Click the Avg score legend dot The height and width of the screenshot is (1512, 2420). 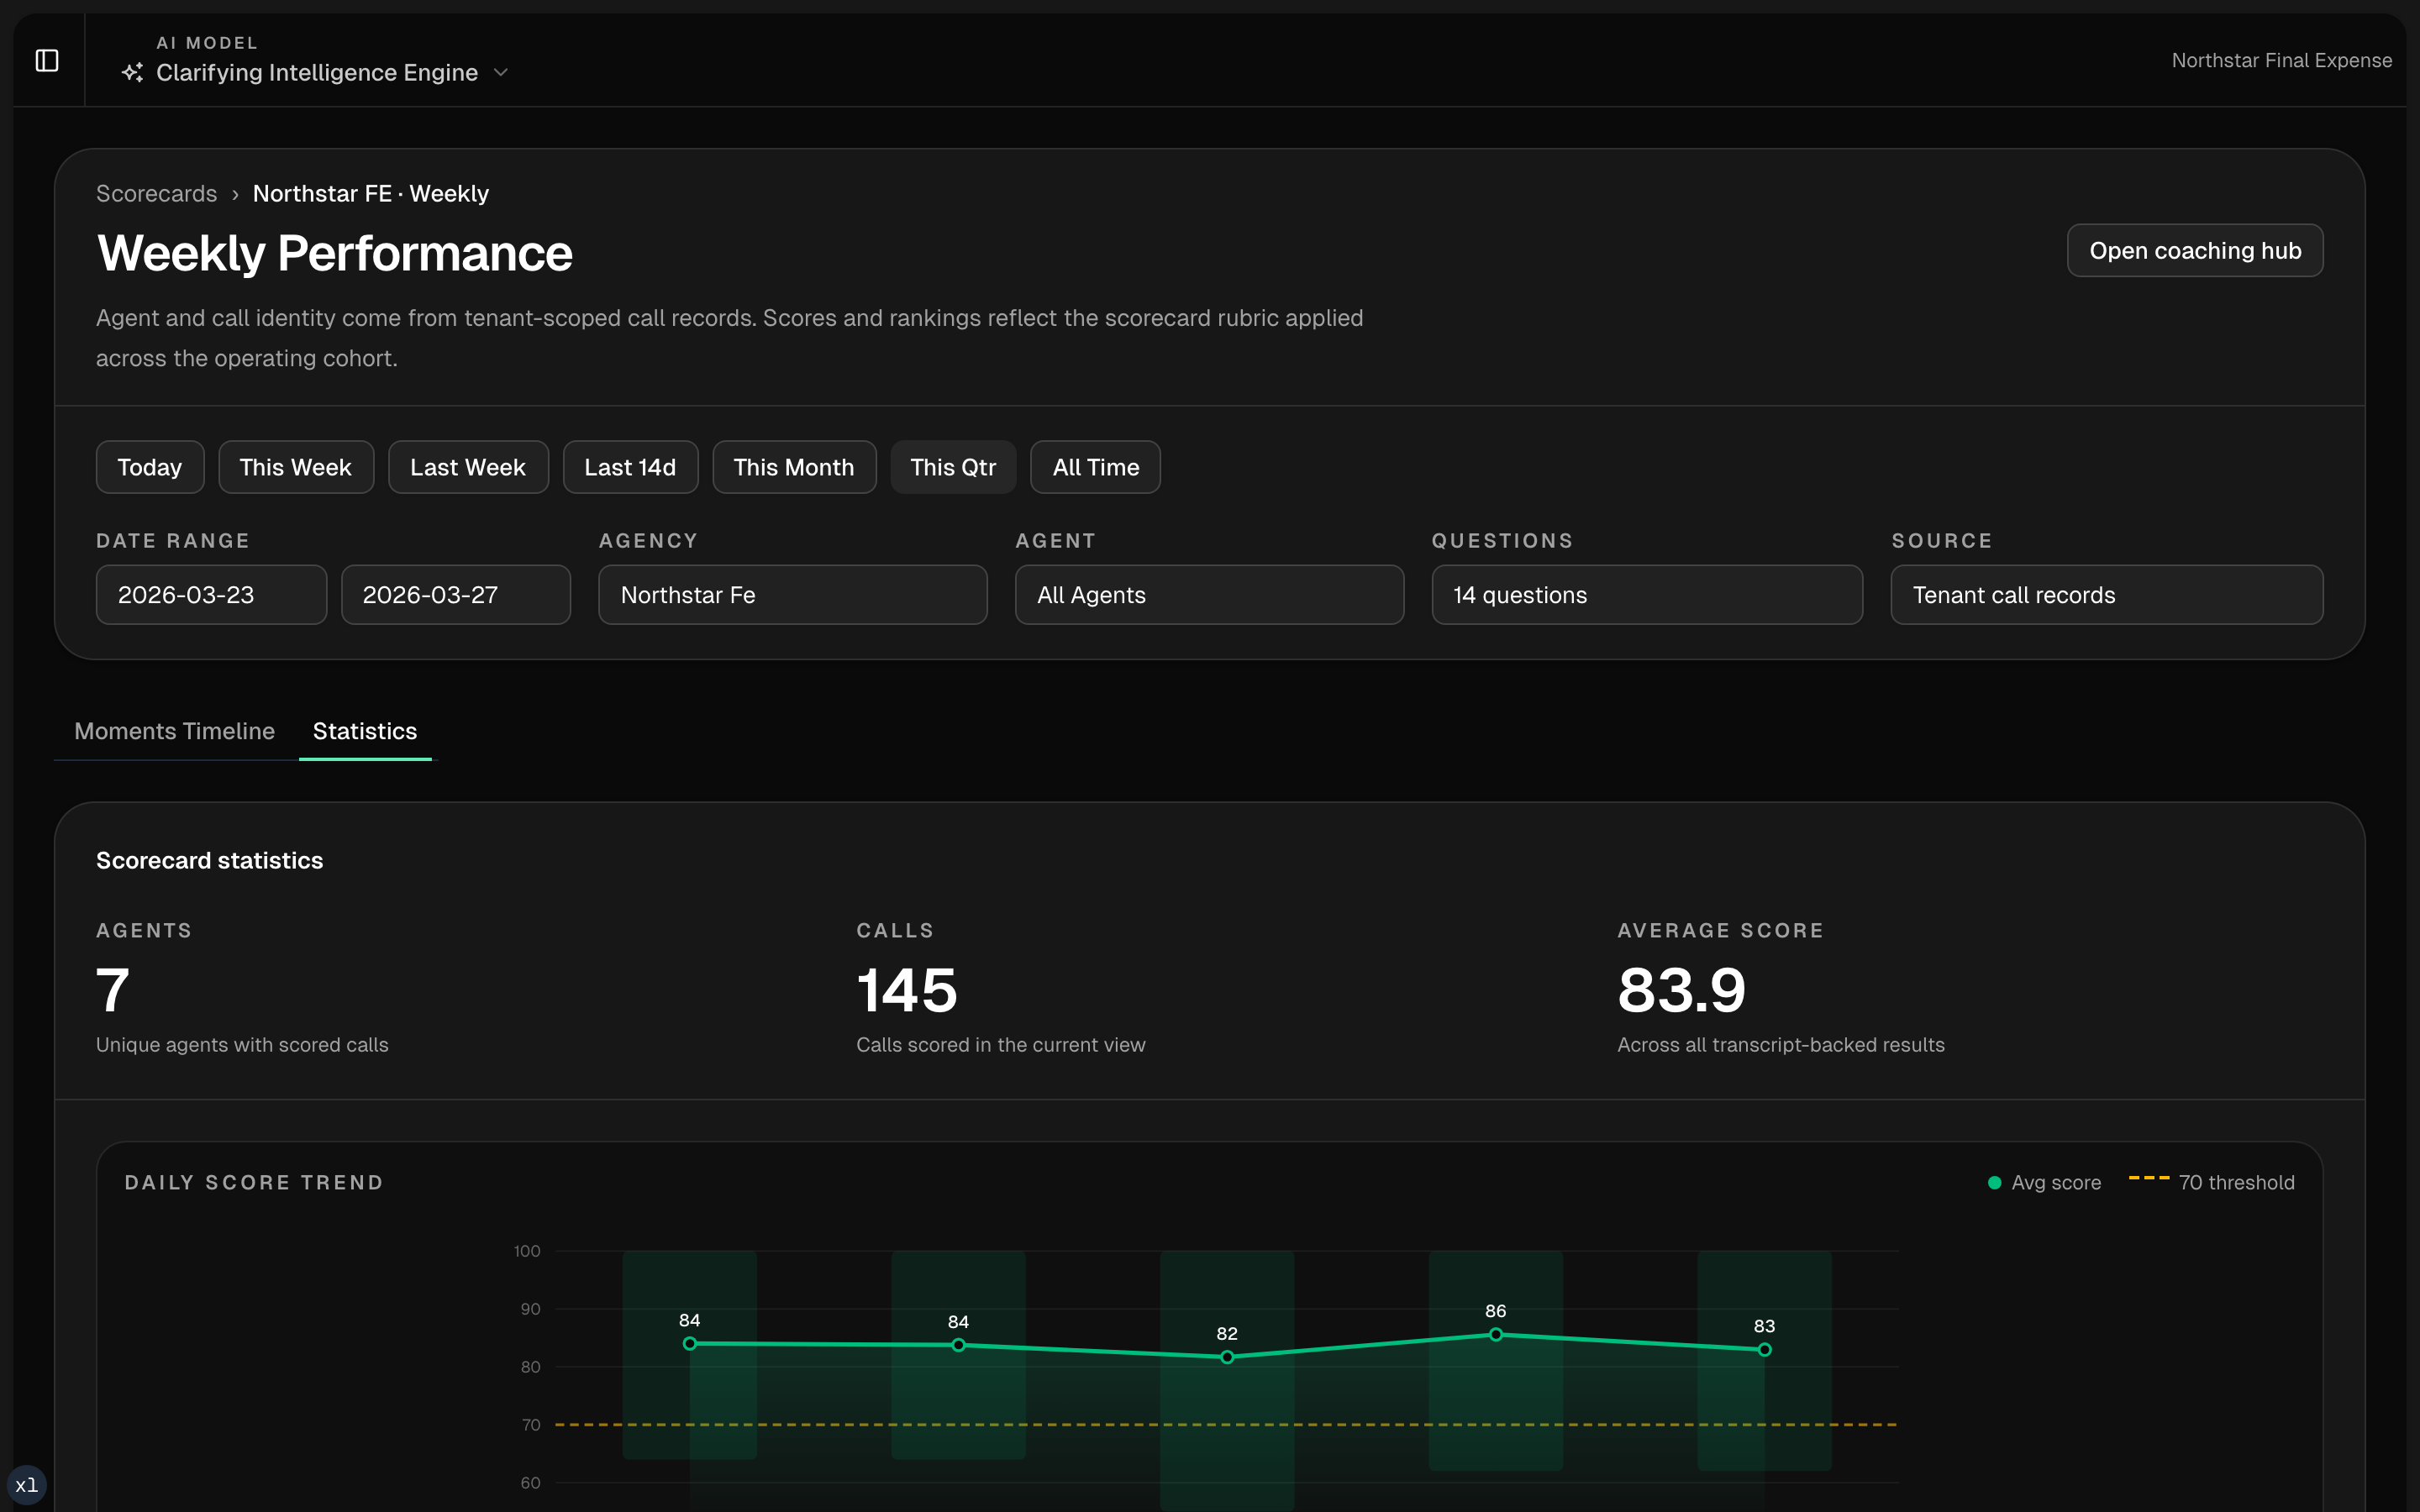pos(1994,1183)
